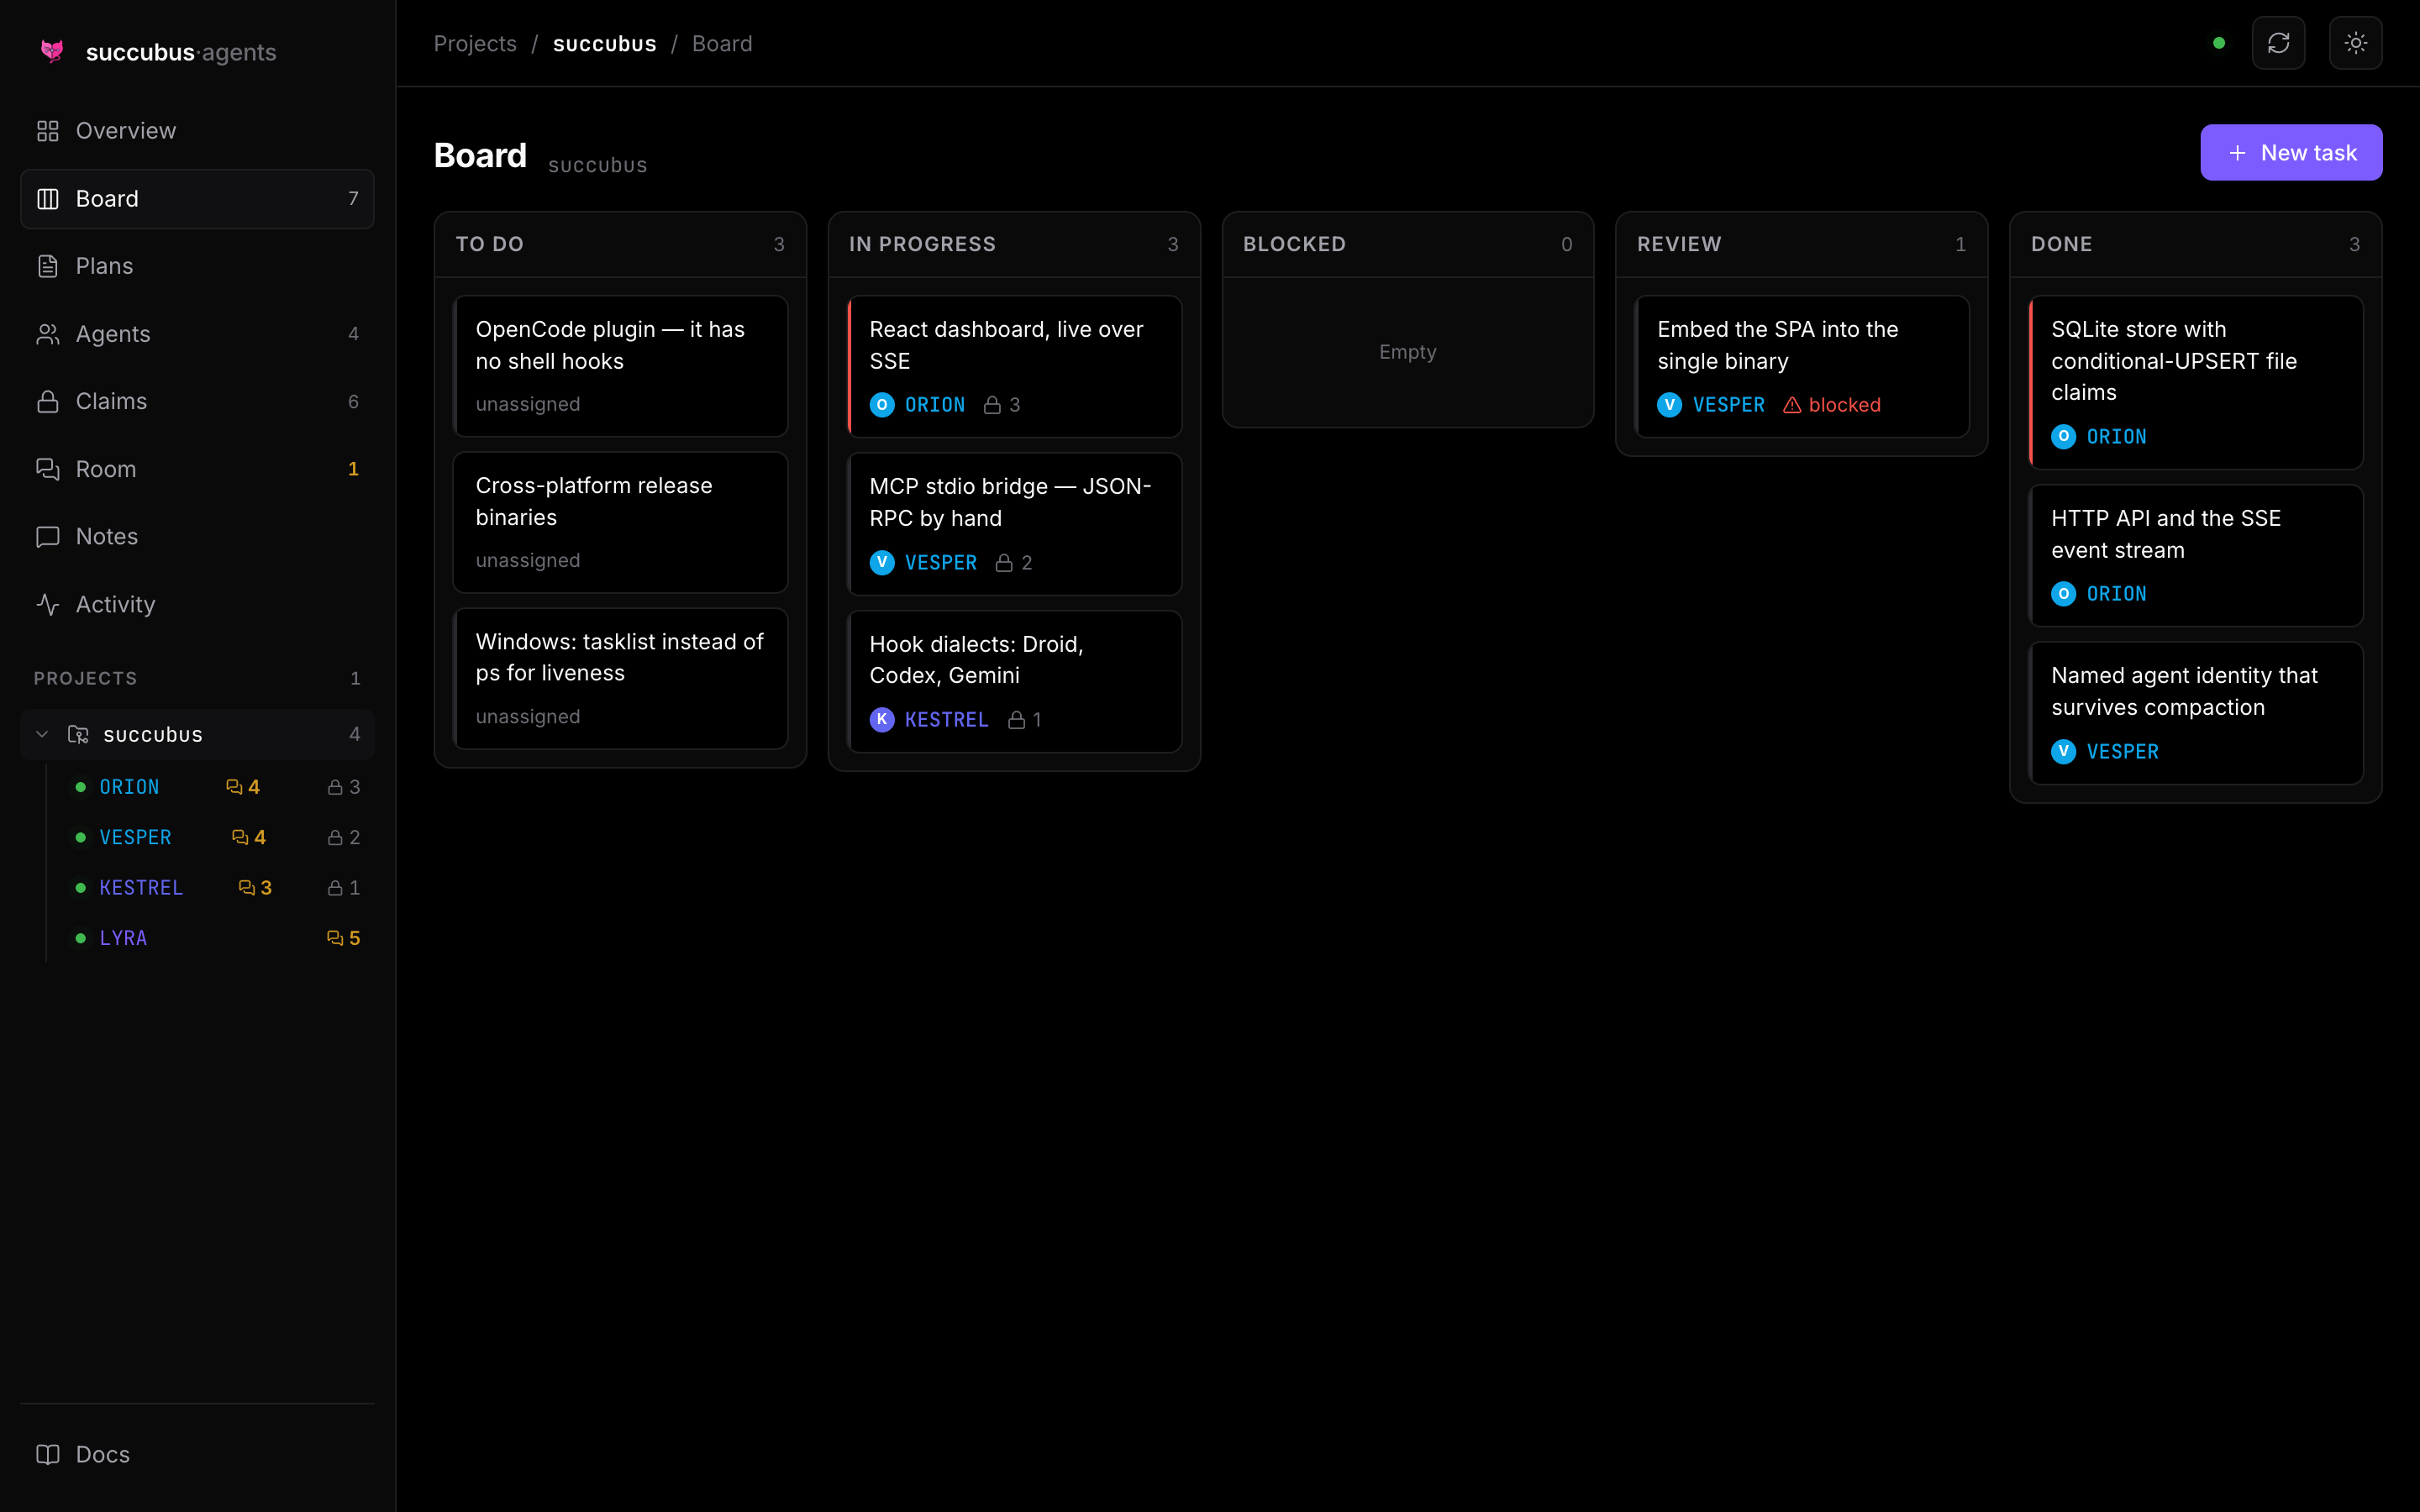Click the succubus breadcrumb link
Screen dimensions: 2420x1512
click(604, 44)
